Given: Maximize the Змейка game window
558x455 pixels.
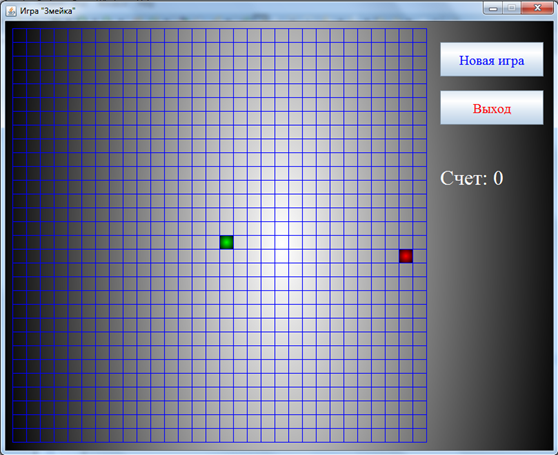Looking at the screenshot, I should (x=512, y=8).
